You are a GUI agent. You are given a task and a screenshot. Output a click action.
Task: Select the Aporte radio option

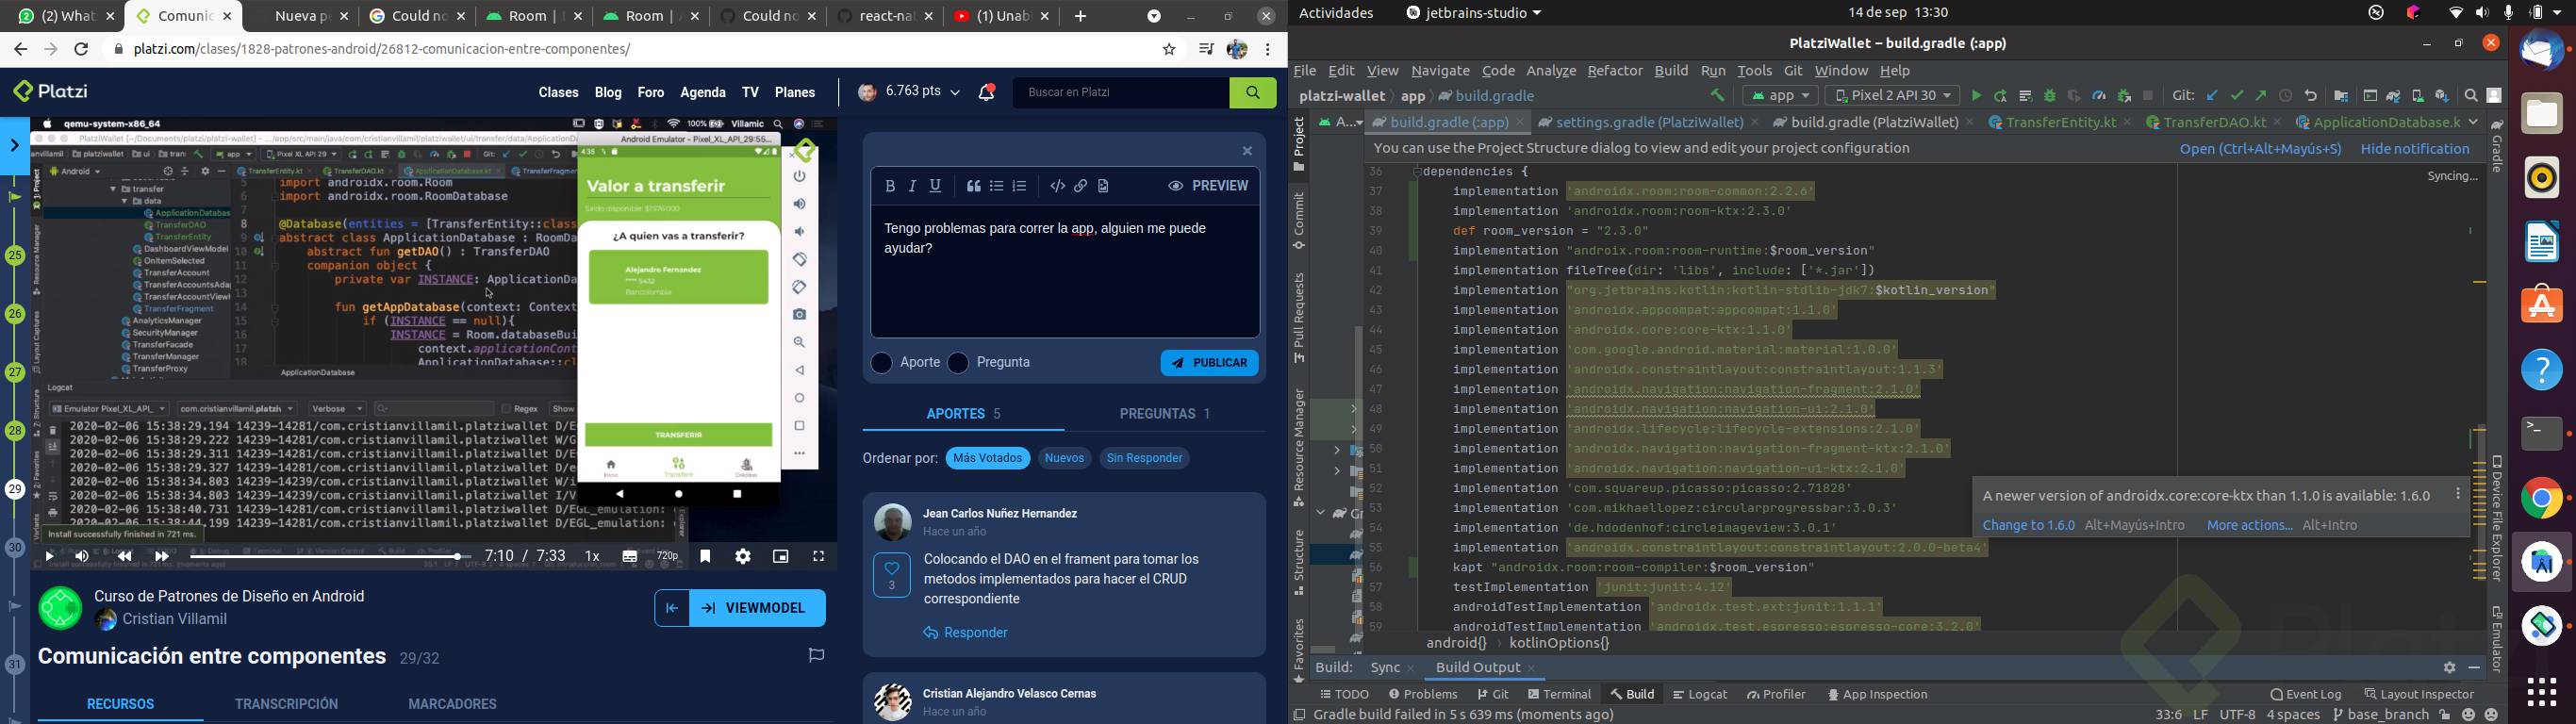pos(881,363)
